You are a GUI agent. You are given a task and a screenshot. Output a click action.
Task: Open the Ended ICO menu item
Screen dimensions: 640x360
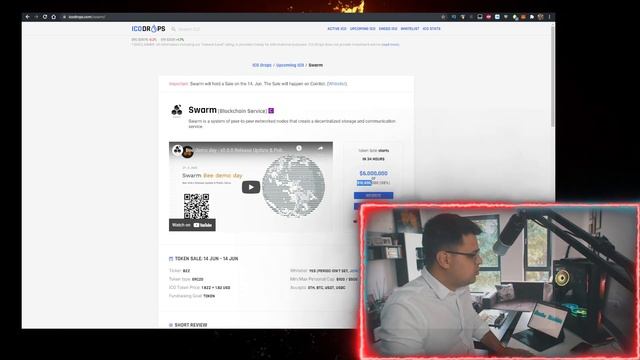pos(388,29)
